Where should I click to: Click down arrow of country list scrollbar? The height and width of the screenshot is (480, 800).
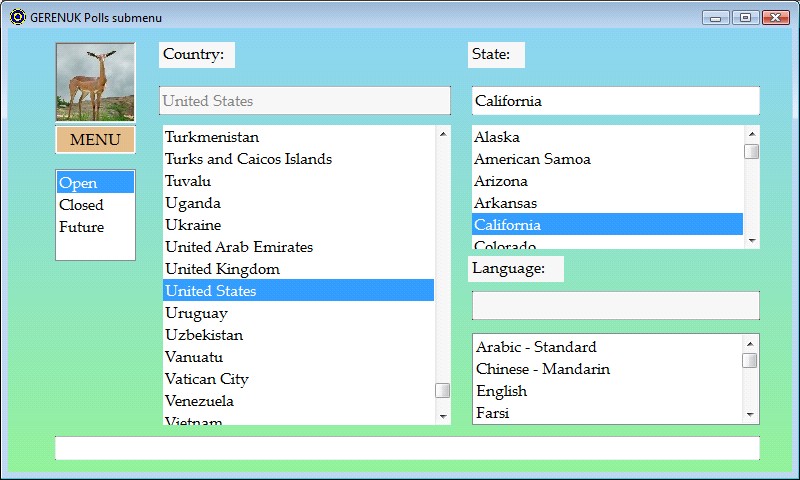pyautogui.click(x=442, y=415)
